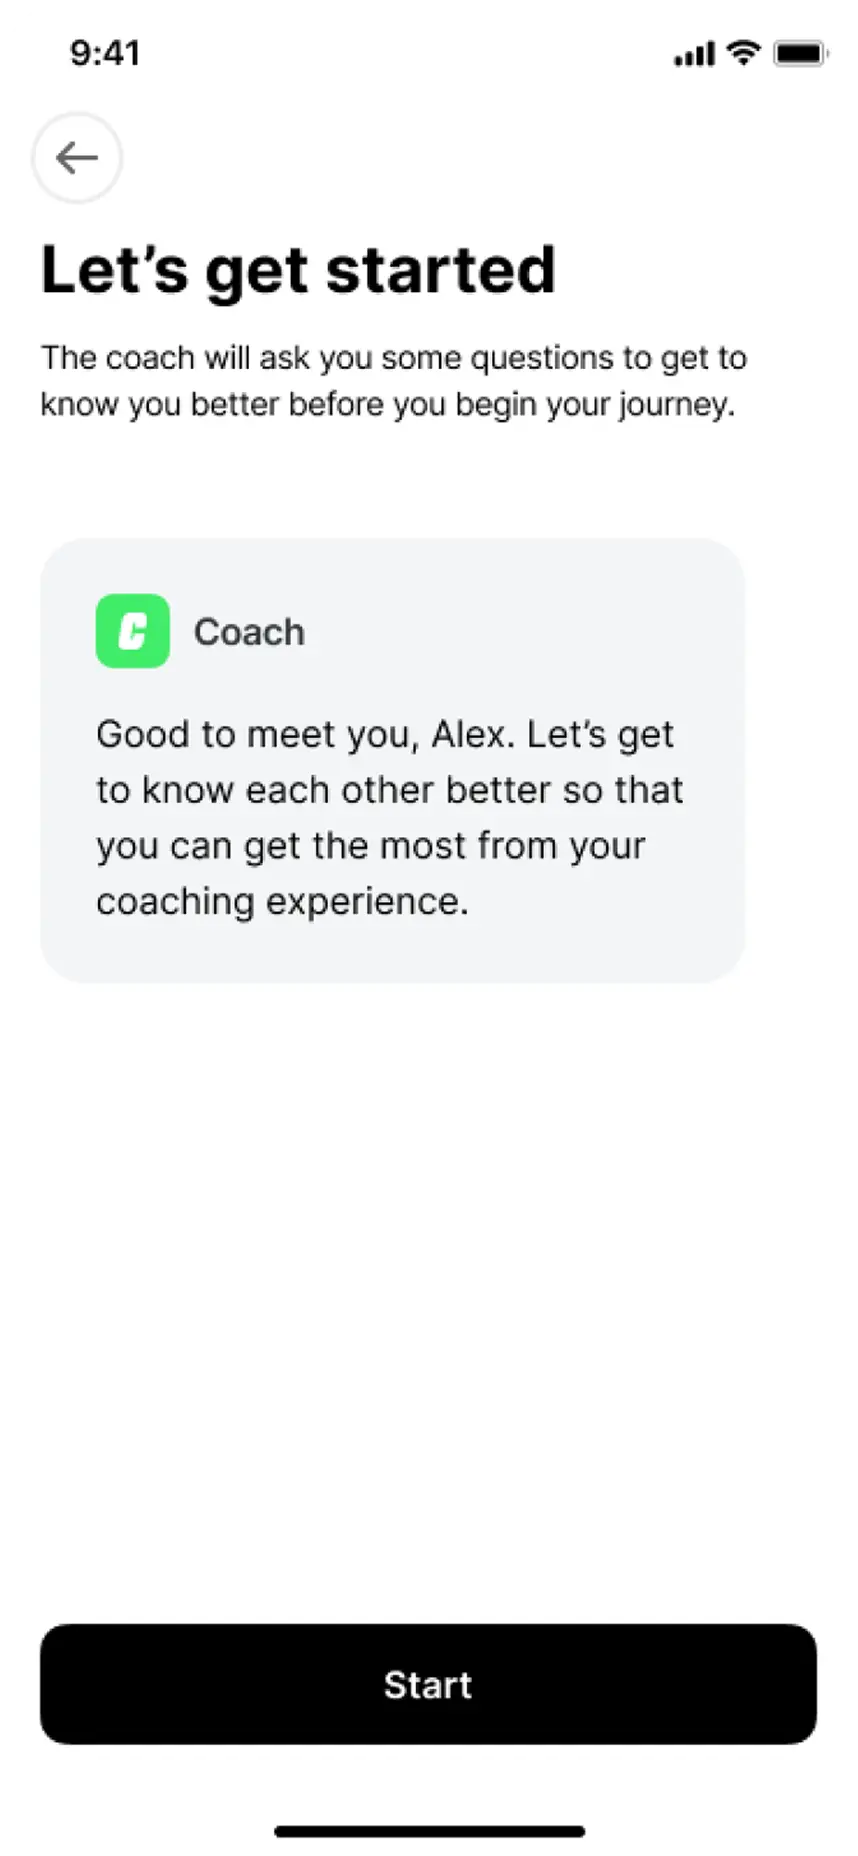The width and height of the screenshot is (858, 1856).
Task: Tap the home indicator bar at bottom
Action: (x=429, y=1831)
